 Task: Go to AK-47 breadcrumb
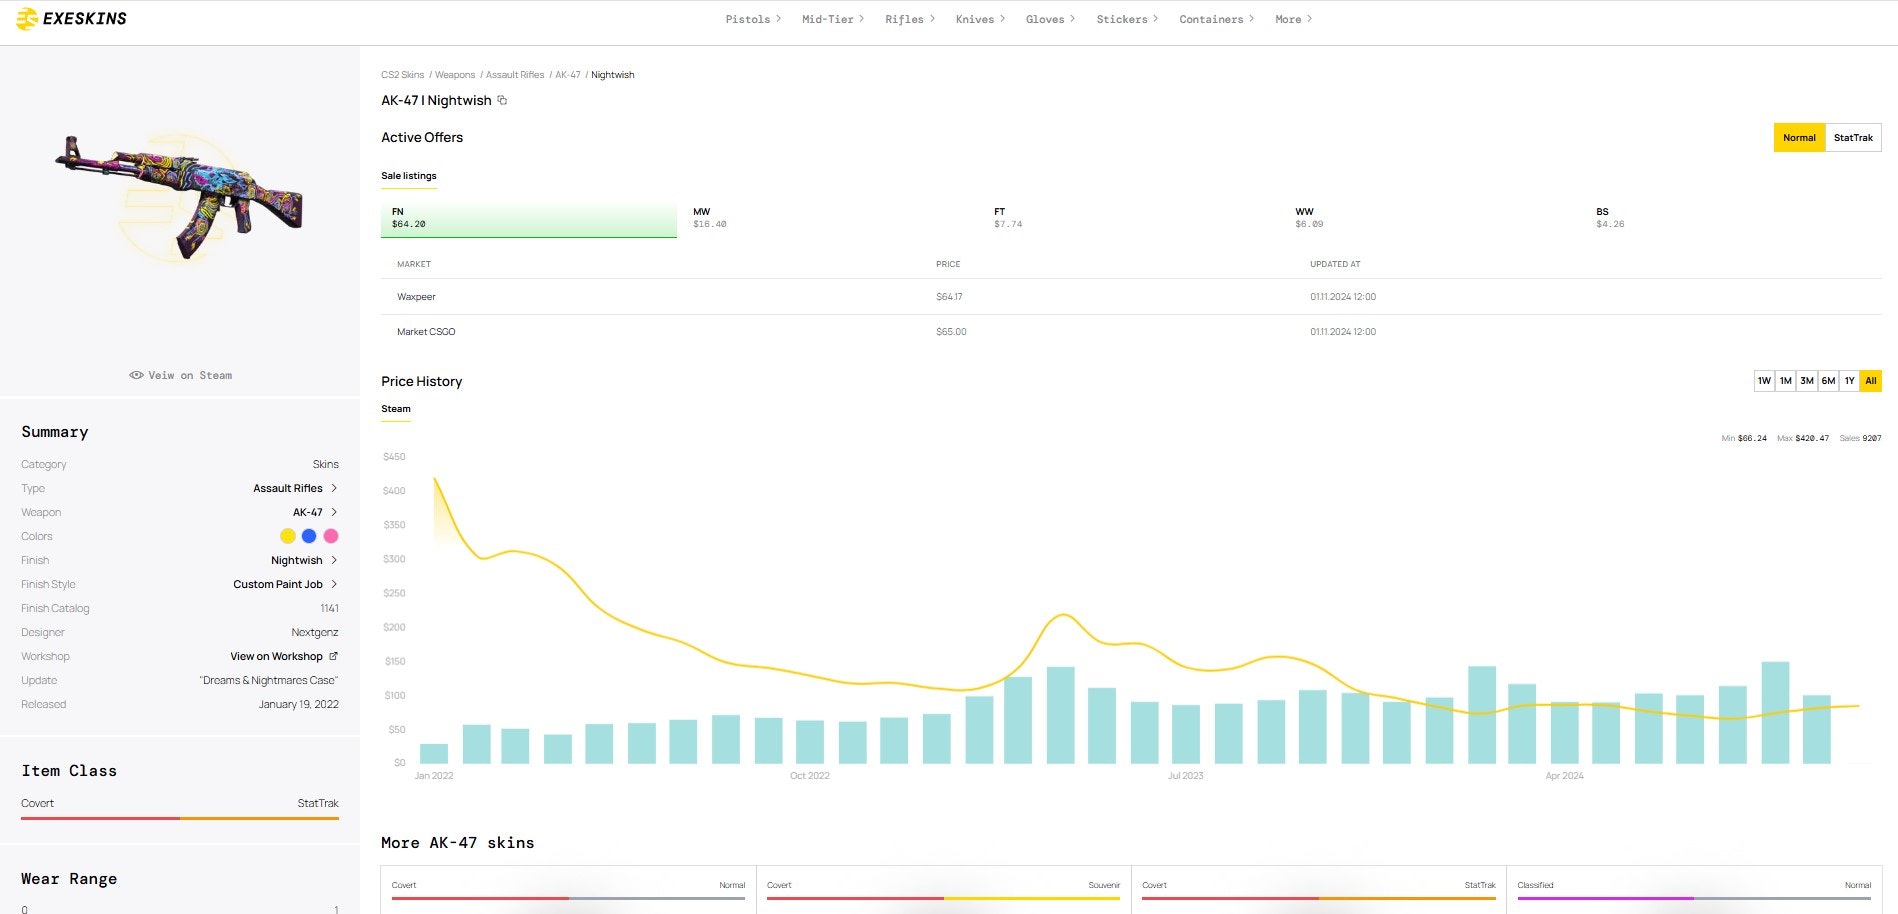tap(568, 75)
